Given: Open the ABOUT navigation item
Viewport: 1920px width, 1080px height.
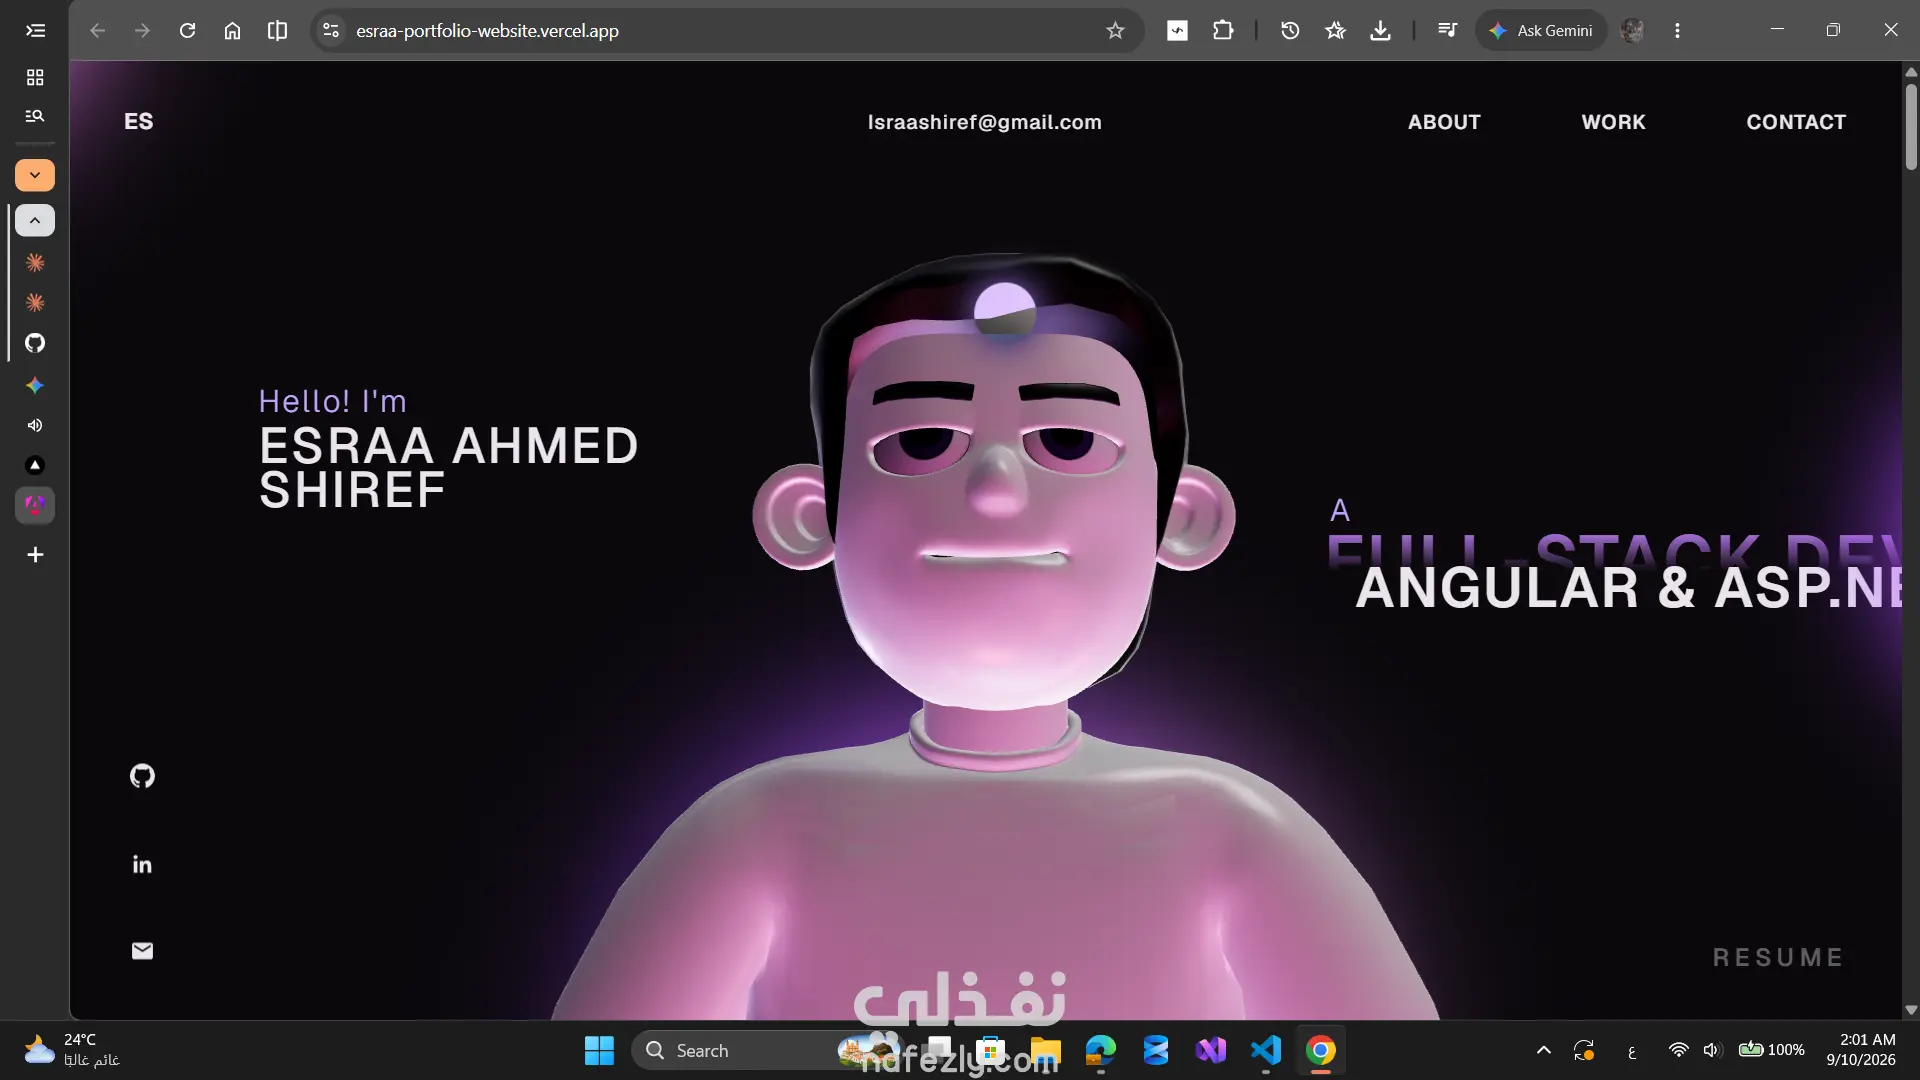Looking at the screenshot, I should (1444, 122).
